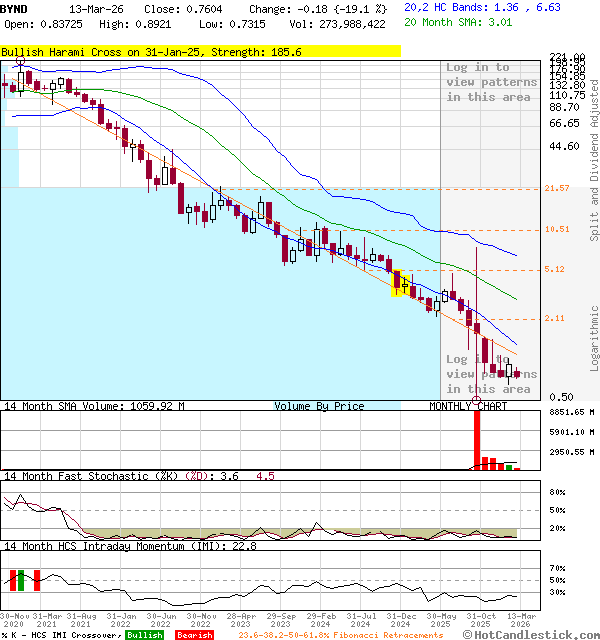This screenshot has width=600, height=640.
Task: Click the Volume By Price label
Action: [x=319, y=406]
